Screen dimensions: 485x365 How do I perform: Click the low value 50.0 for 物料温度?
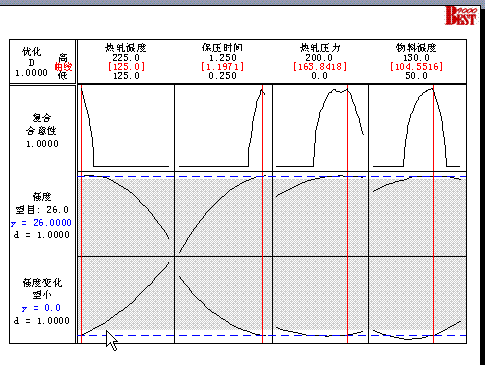pos(416,76)
